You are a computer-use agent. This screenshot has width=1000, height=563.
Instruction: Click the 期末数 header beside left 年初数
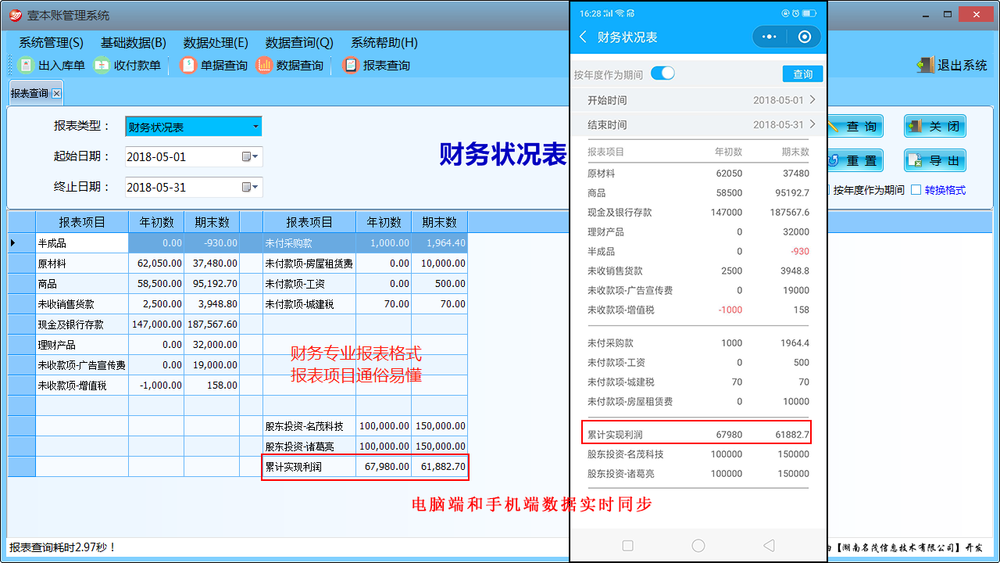212,222
